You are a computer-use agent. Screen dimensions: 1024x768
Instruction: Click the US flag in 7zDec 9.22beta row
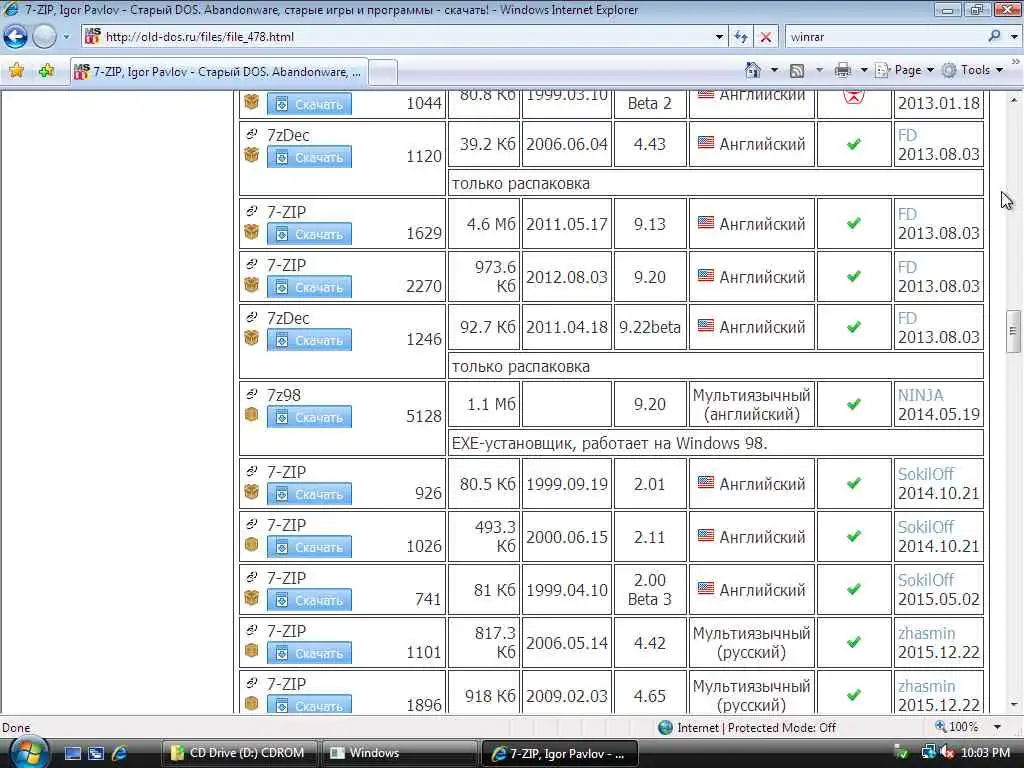pos(706,325)
